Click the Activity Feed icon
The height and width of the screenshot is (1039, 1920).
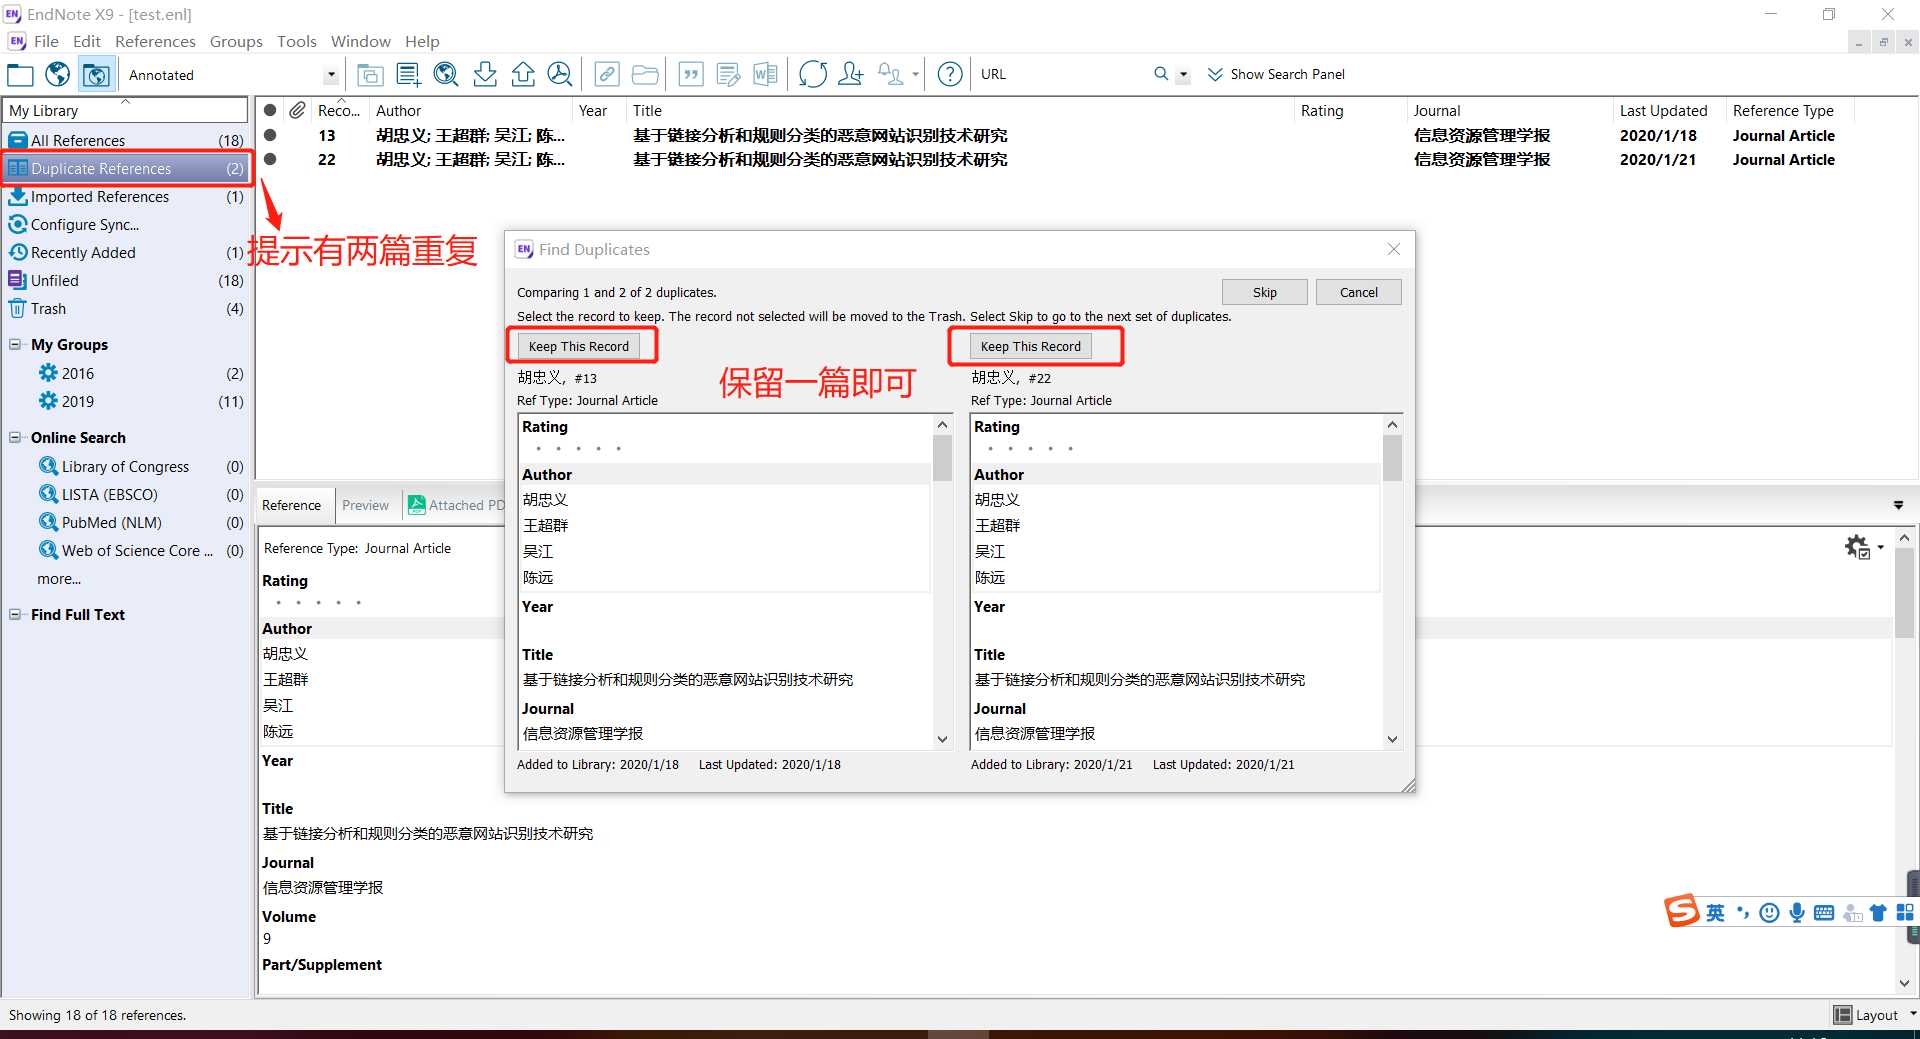coord(890,75)
